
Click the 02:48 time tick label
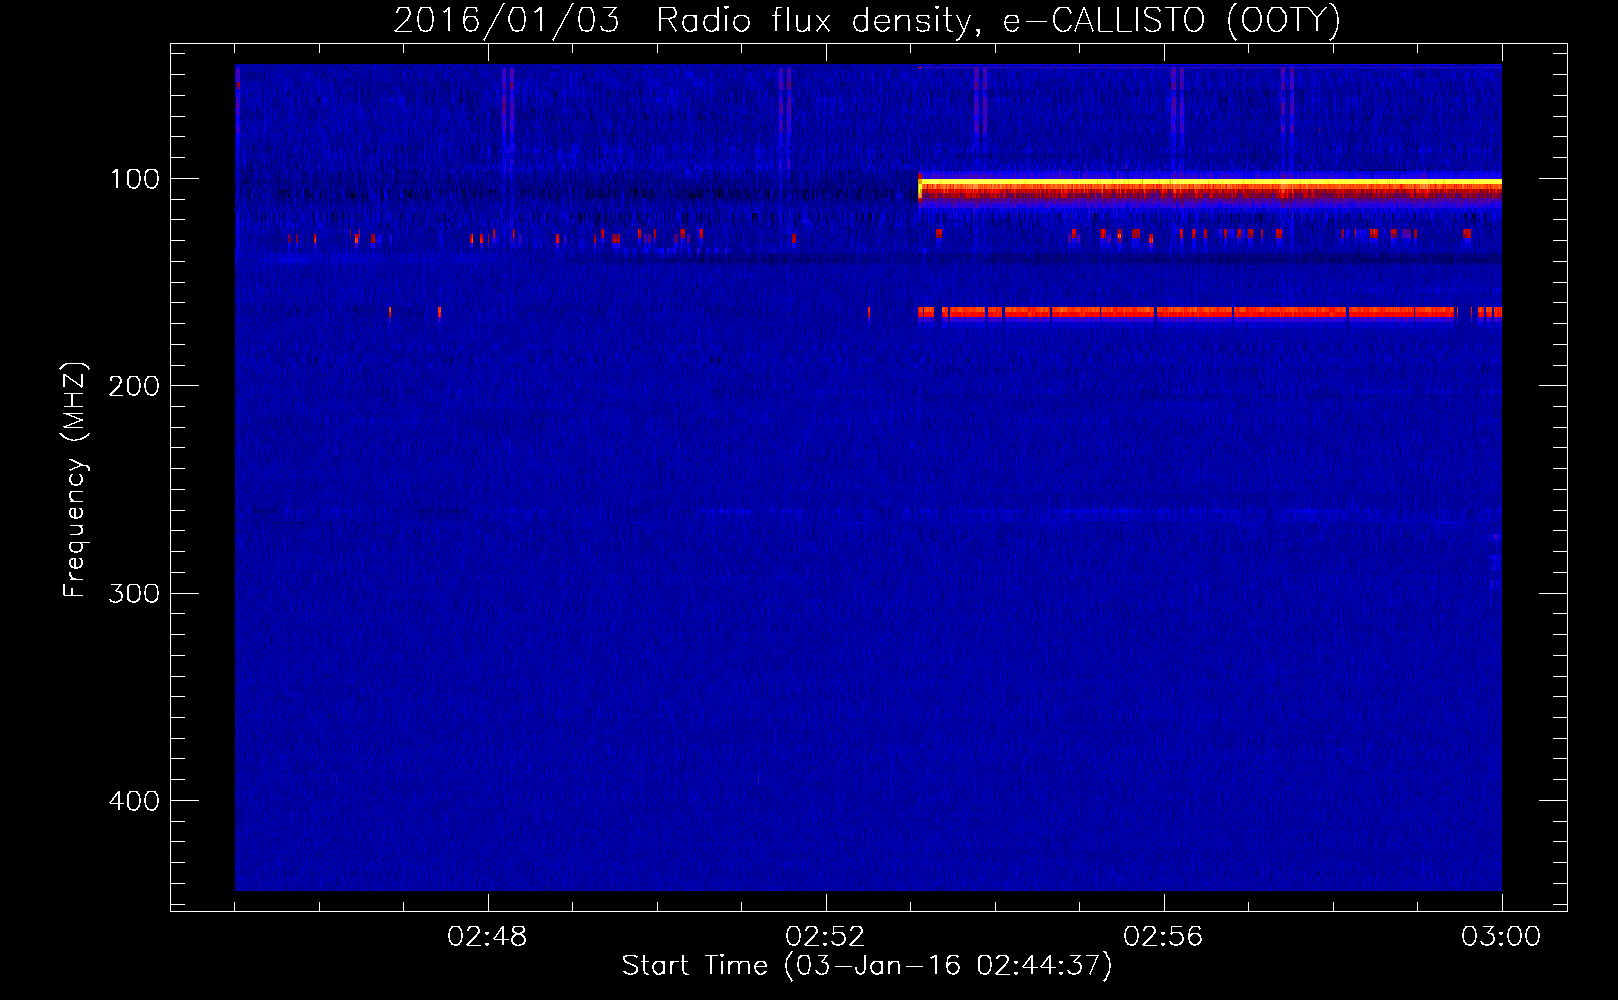[x=487, y=937]
